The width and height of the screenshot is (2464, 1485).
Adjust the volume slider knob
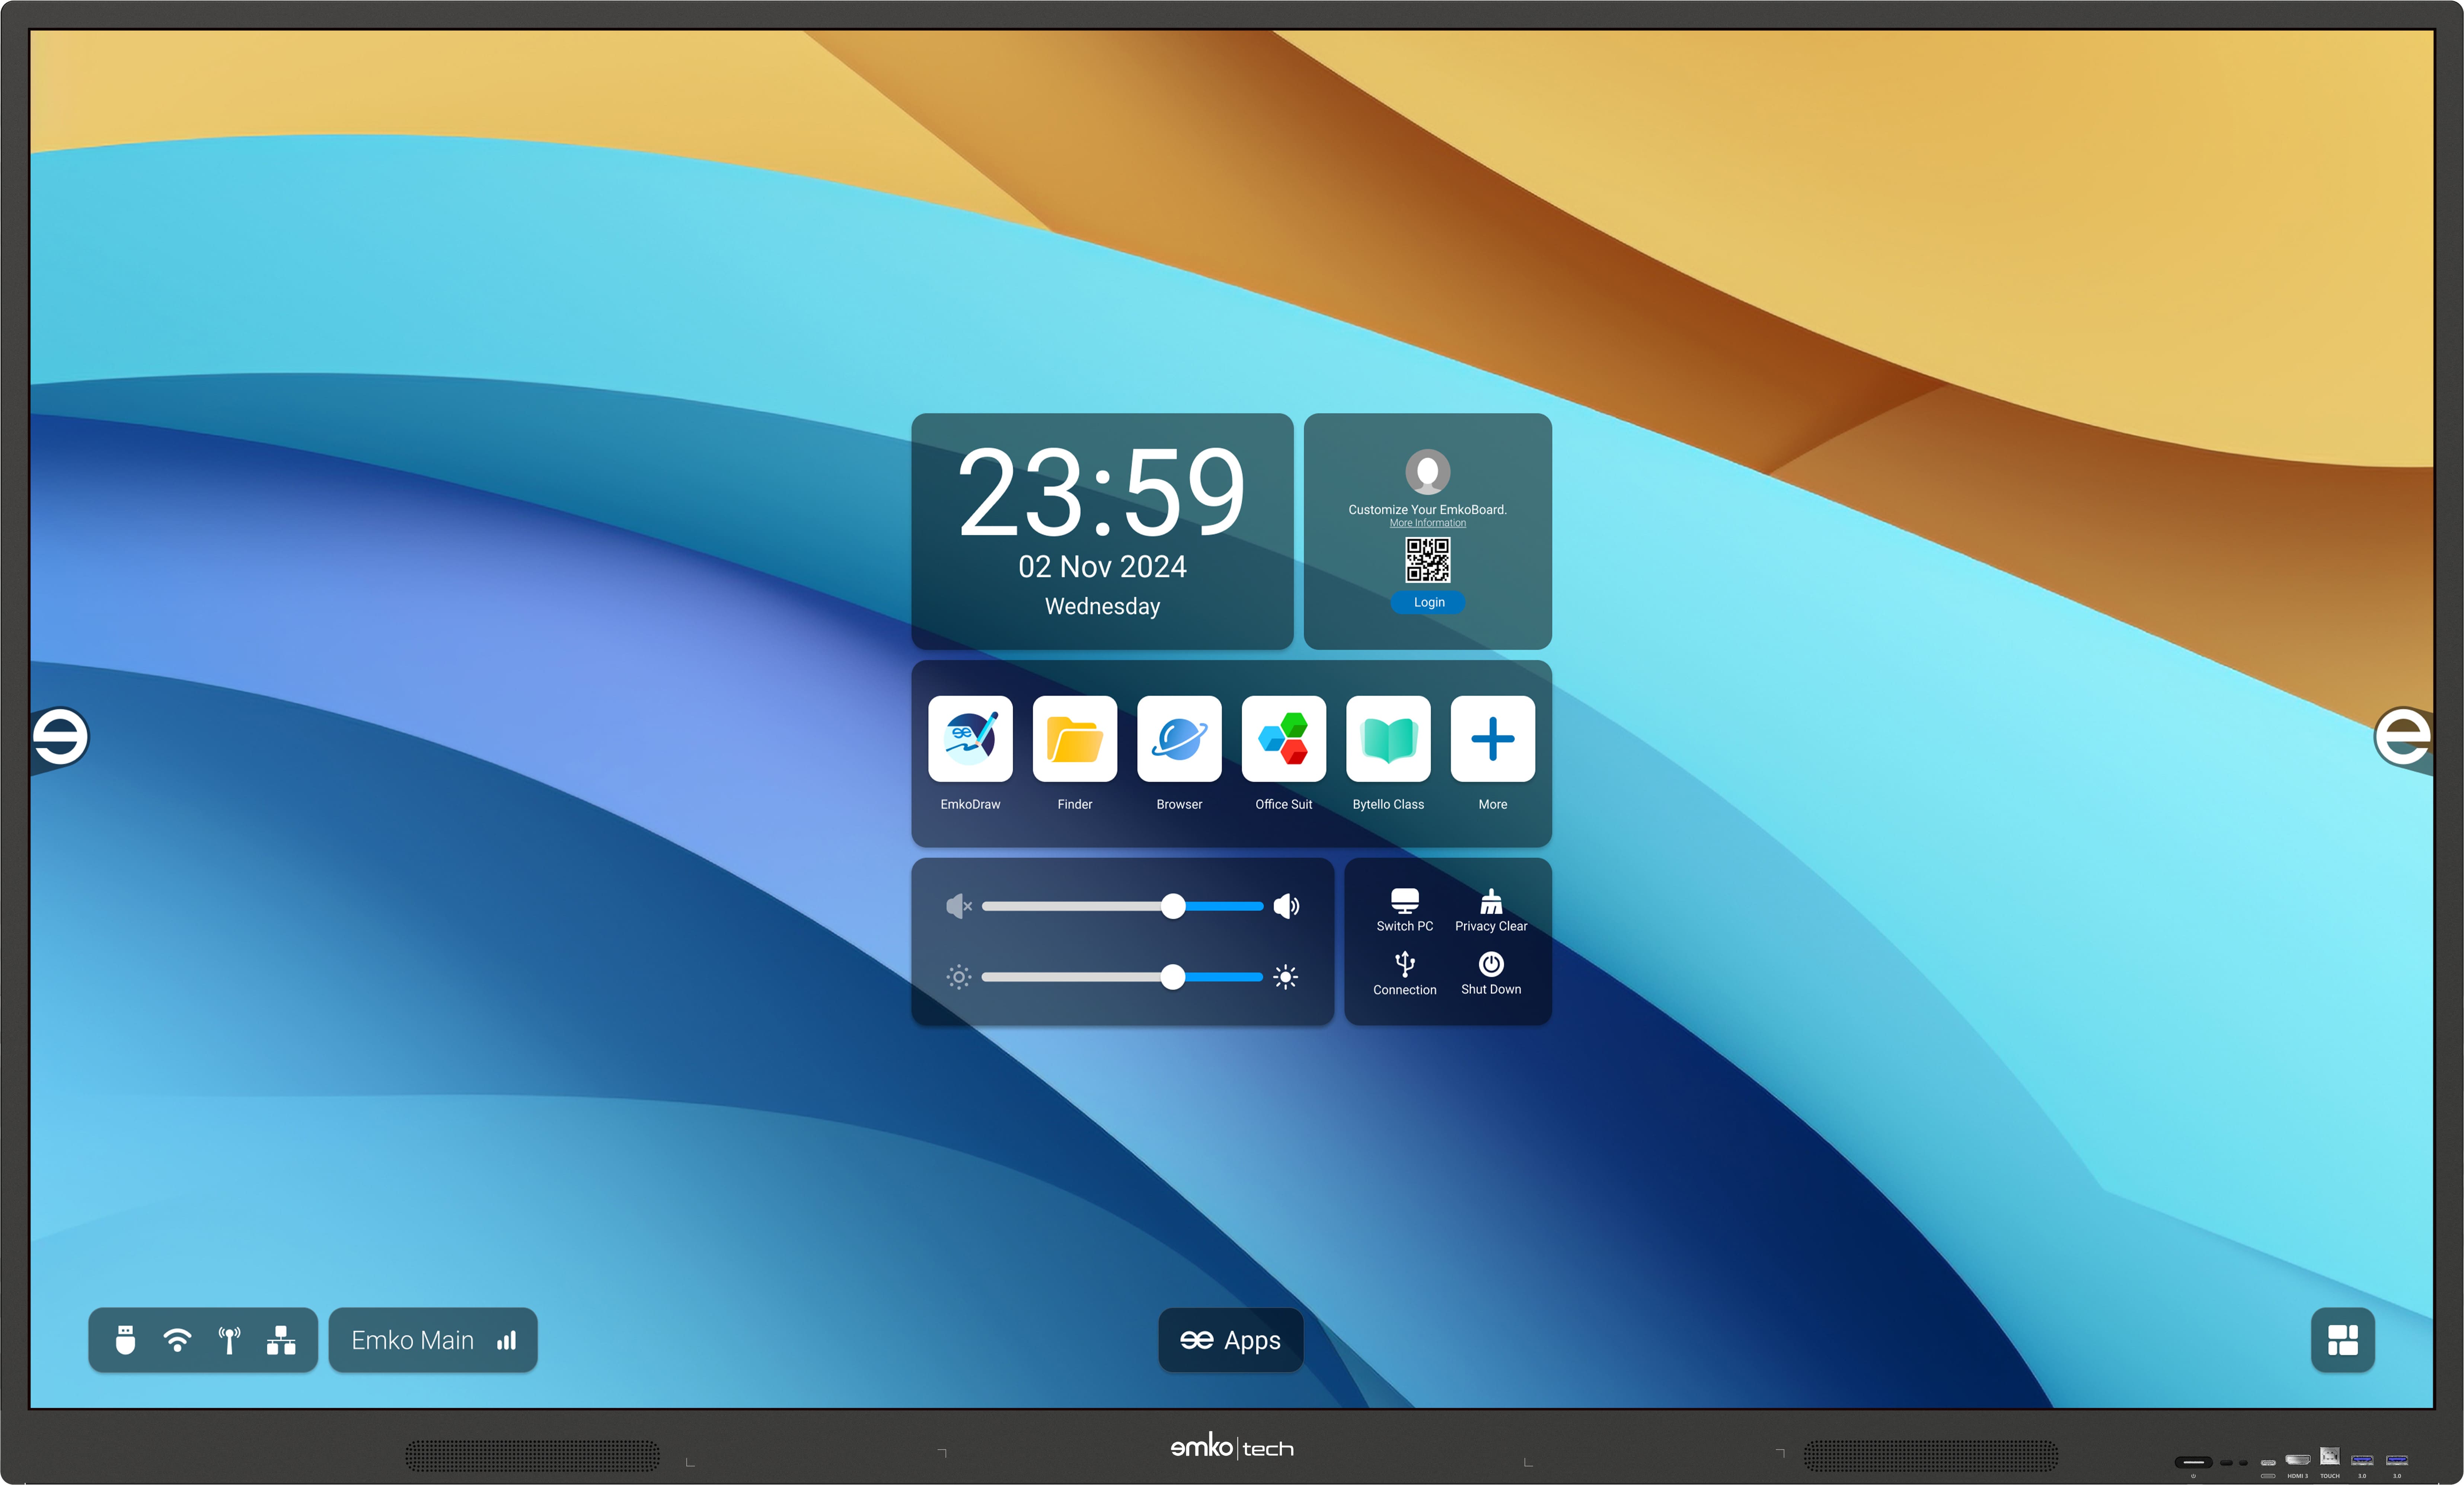(x=1173, y=906)
